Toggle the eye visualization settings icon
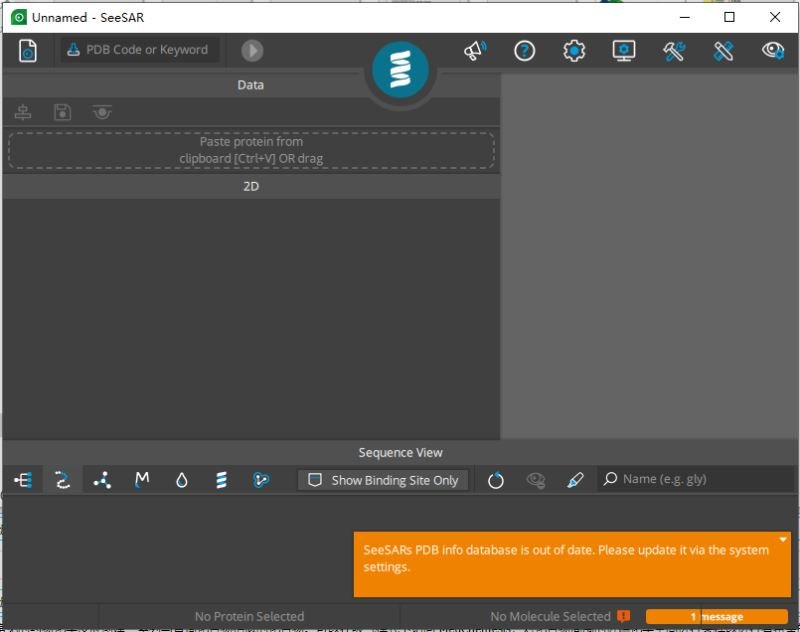800x632 pixels. point(773,50)
